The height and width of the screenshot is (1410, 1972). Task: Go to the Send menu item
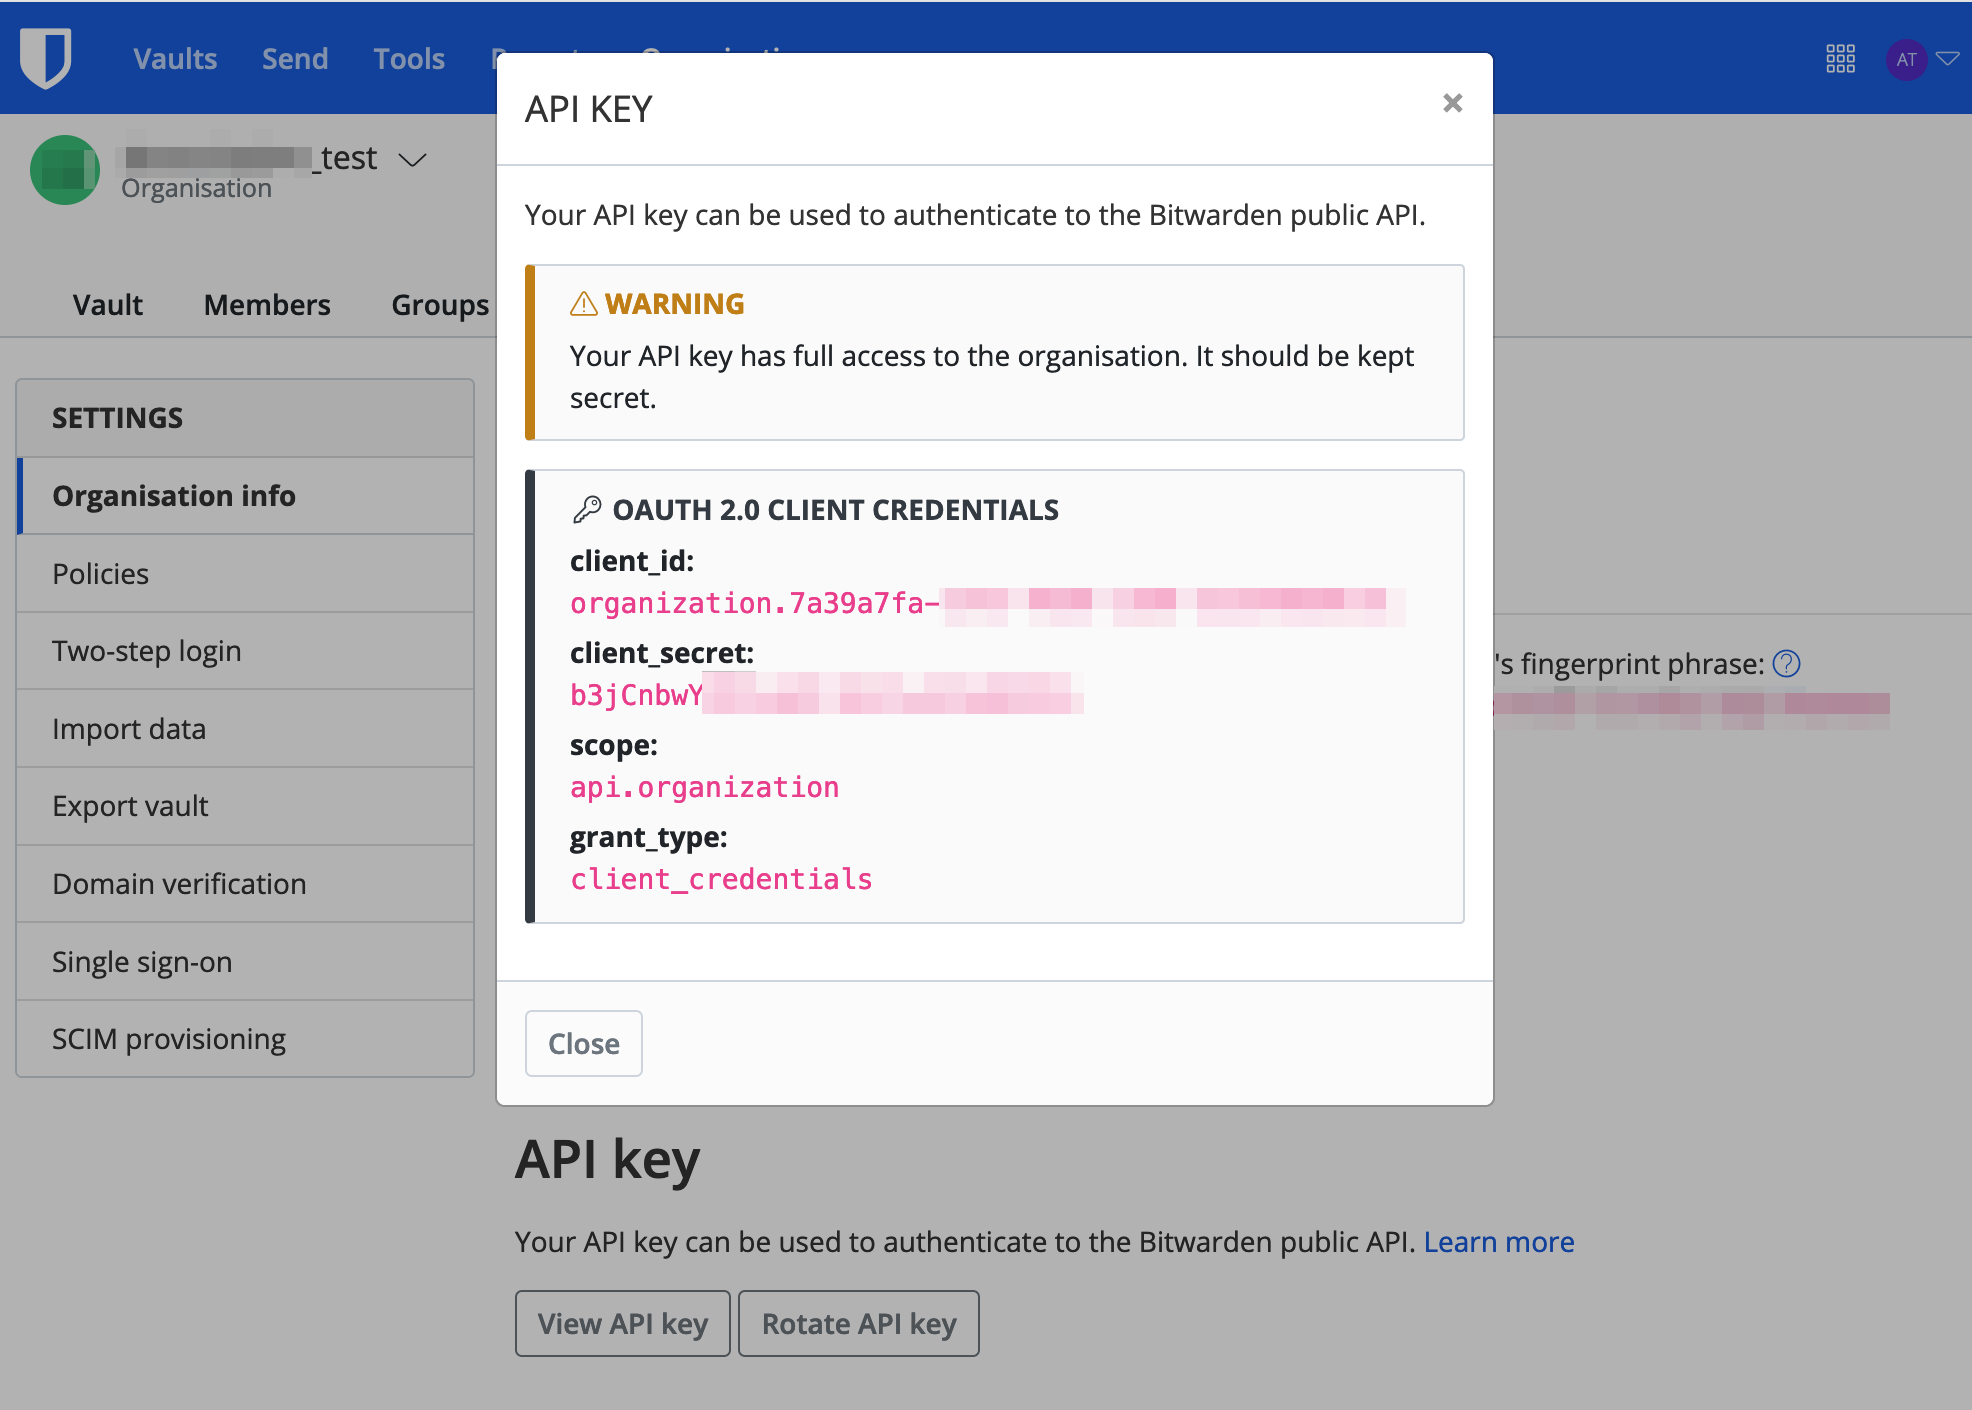[295, 59]
